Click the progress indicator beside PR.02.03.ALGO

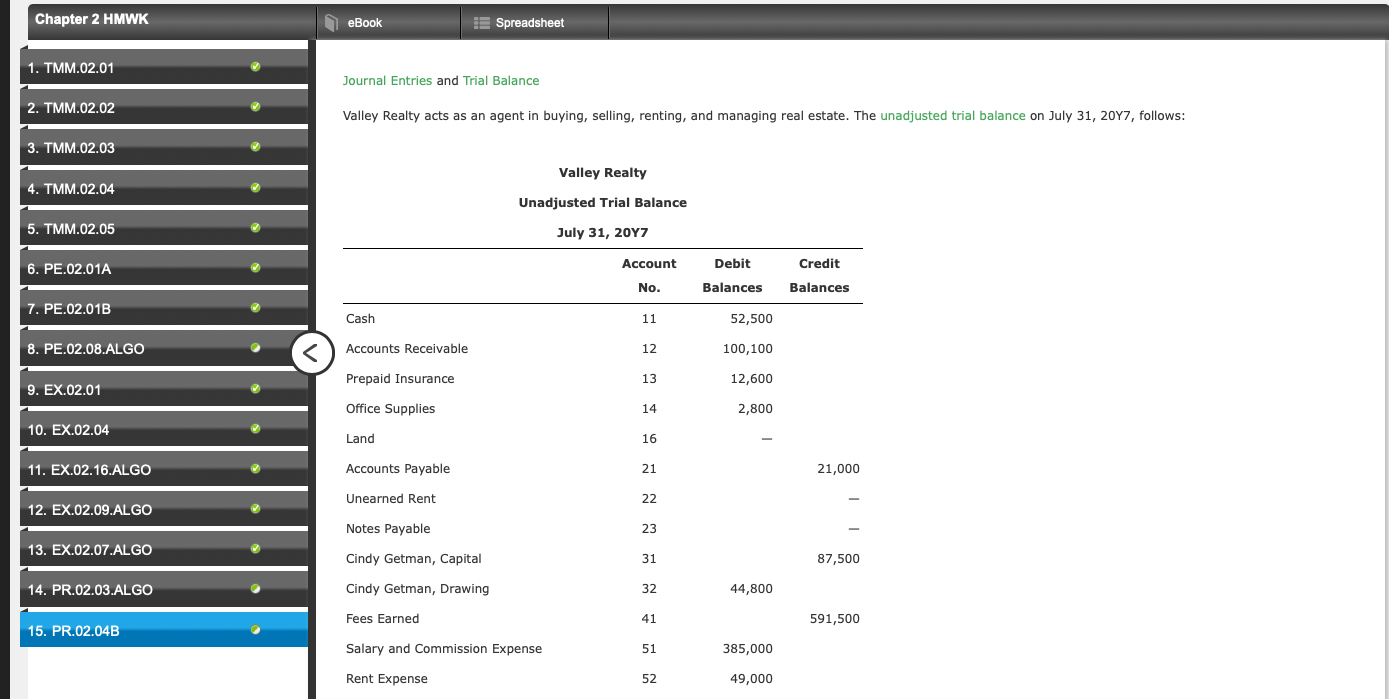tap(256, 590)
